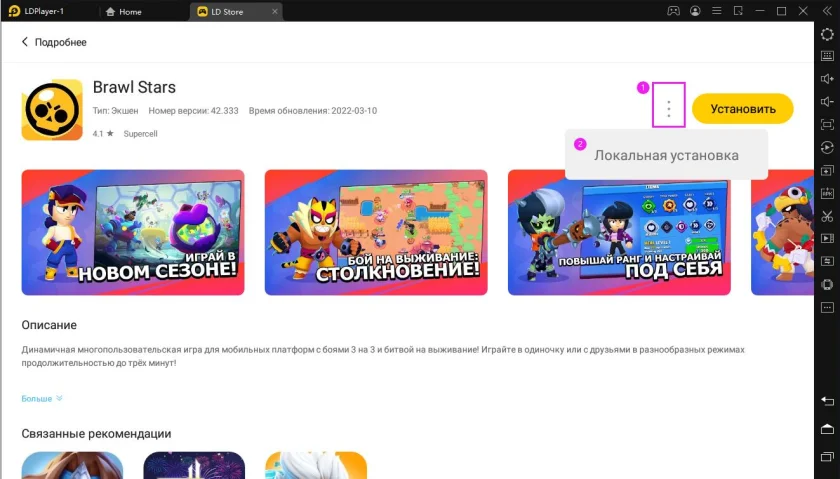Click the video recorder icon in sidebar
840x479 pixels.
827,238
